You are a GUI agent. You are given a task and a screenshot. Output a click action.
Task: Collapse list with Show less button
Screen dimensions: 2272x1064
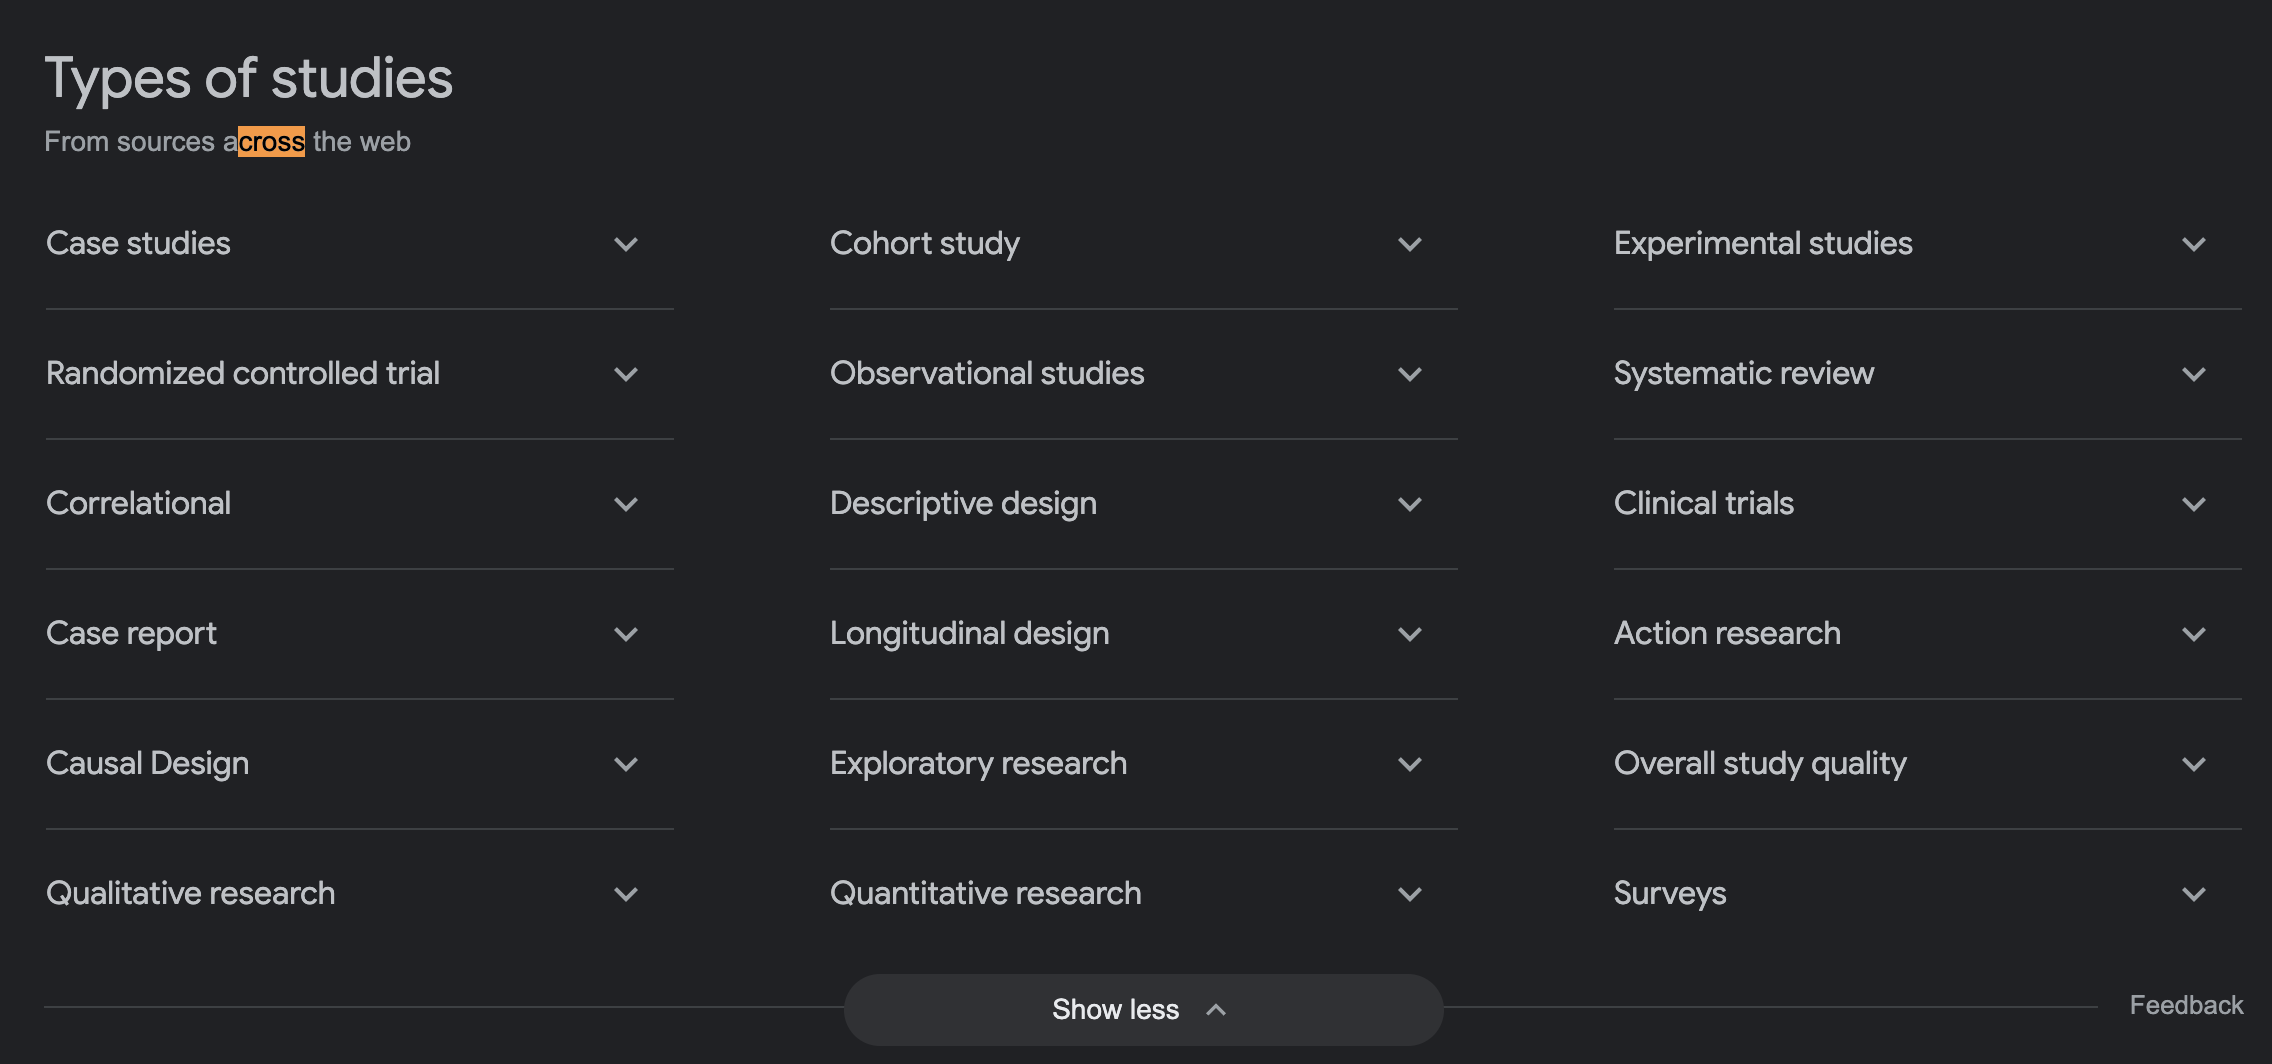[1142, 1010]
